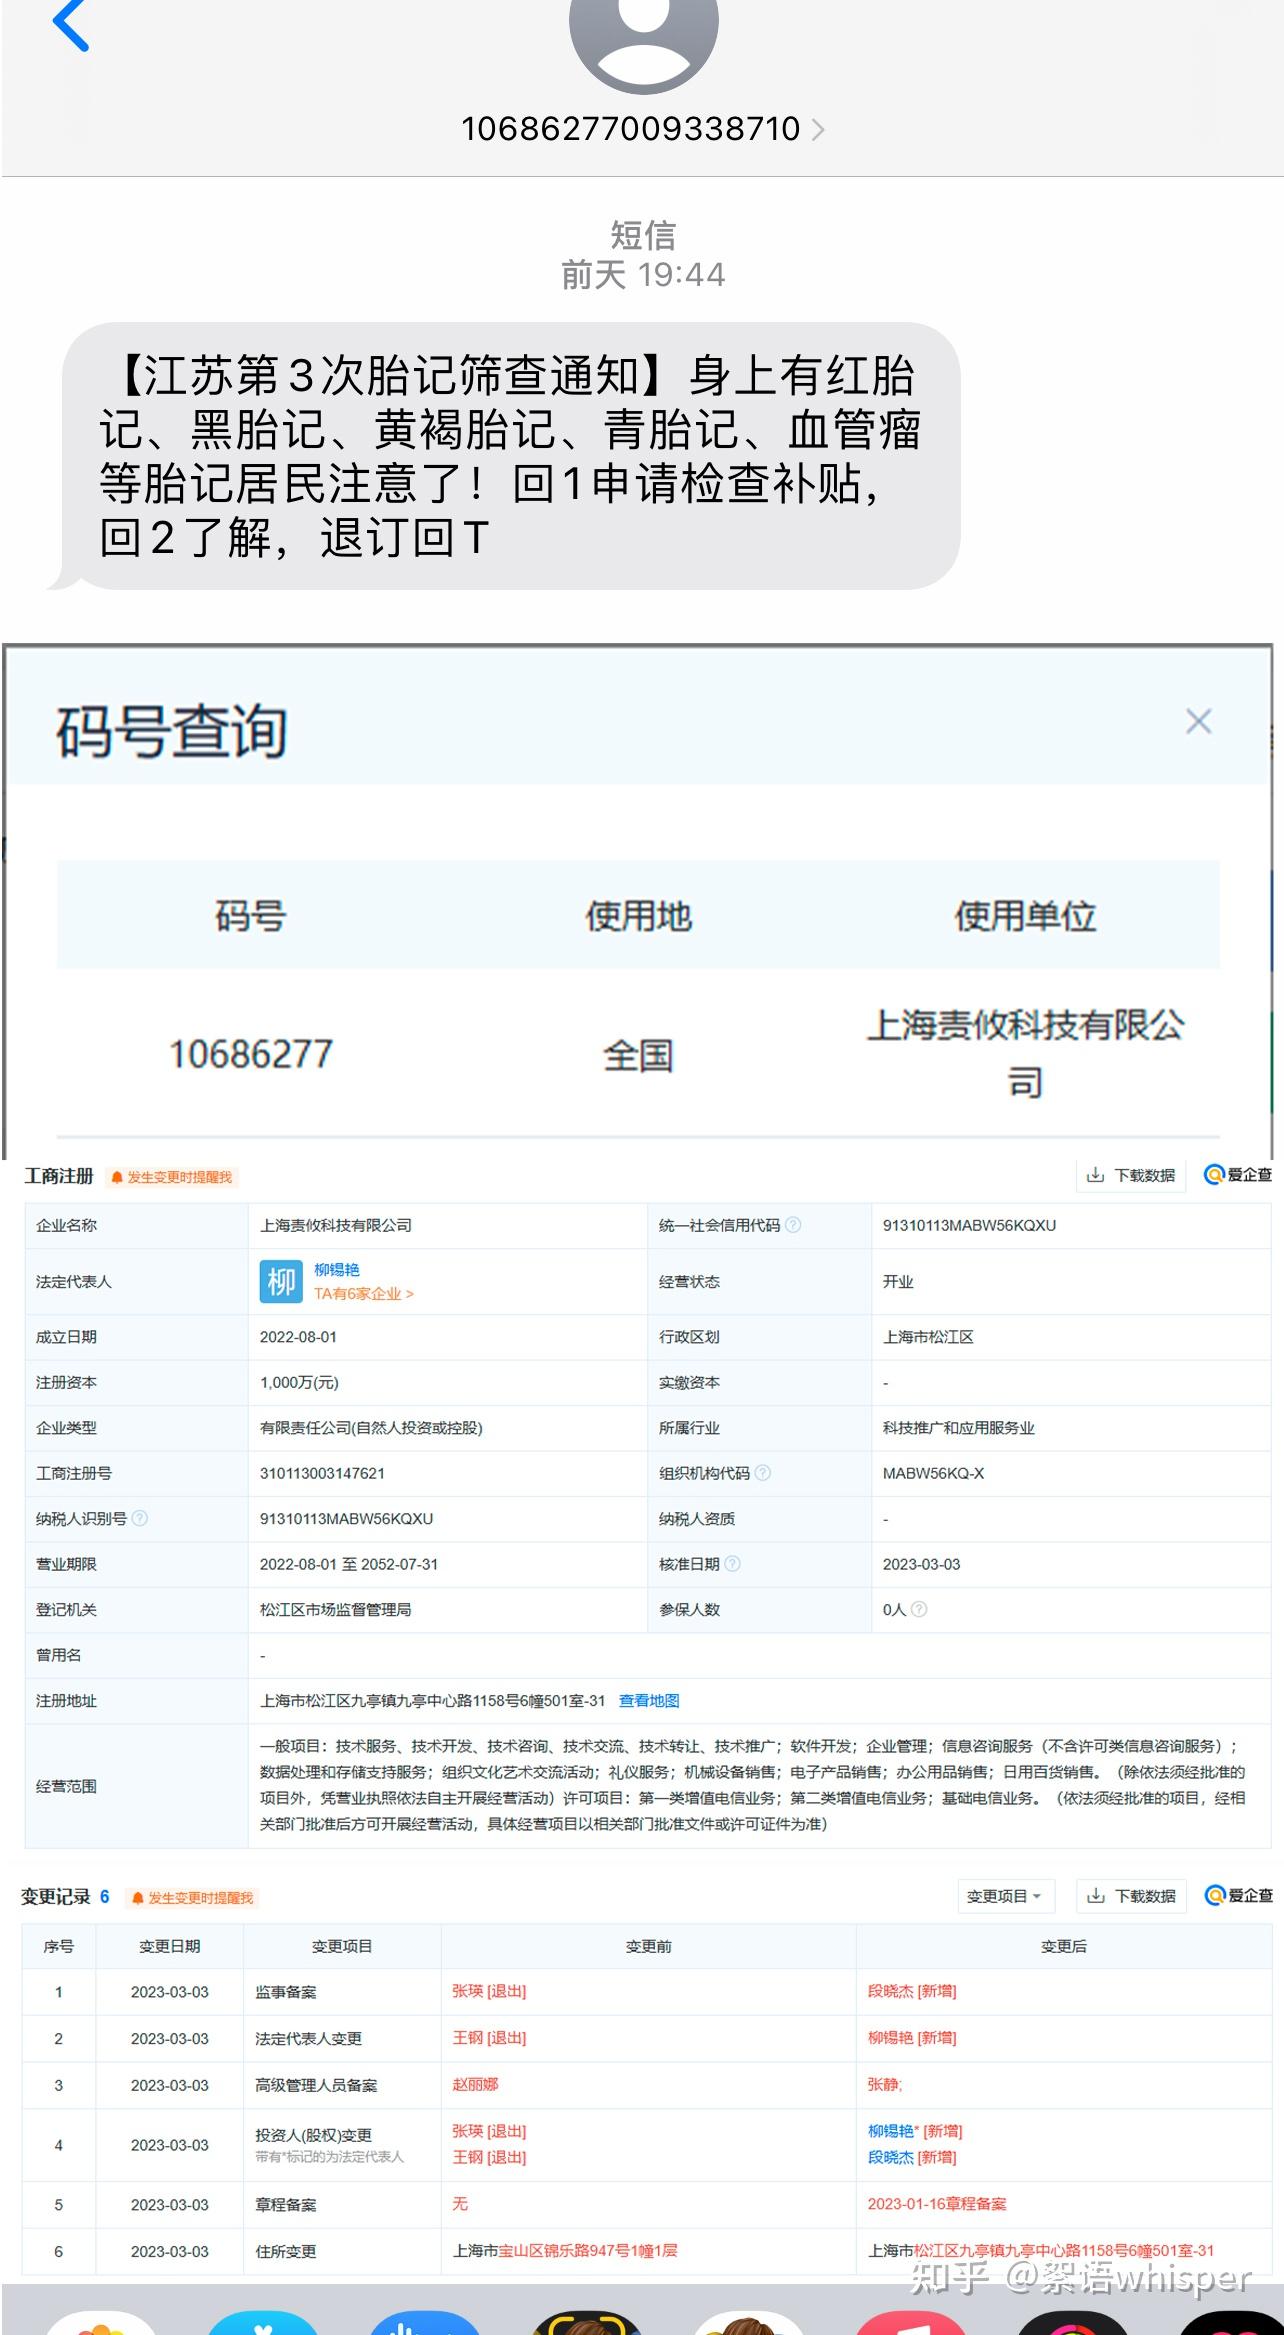Open the TA有6家企业 link
This screenshot has height=2335, width=1284.
pyautogui.click(x=364, y=1293)
